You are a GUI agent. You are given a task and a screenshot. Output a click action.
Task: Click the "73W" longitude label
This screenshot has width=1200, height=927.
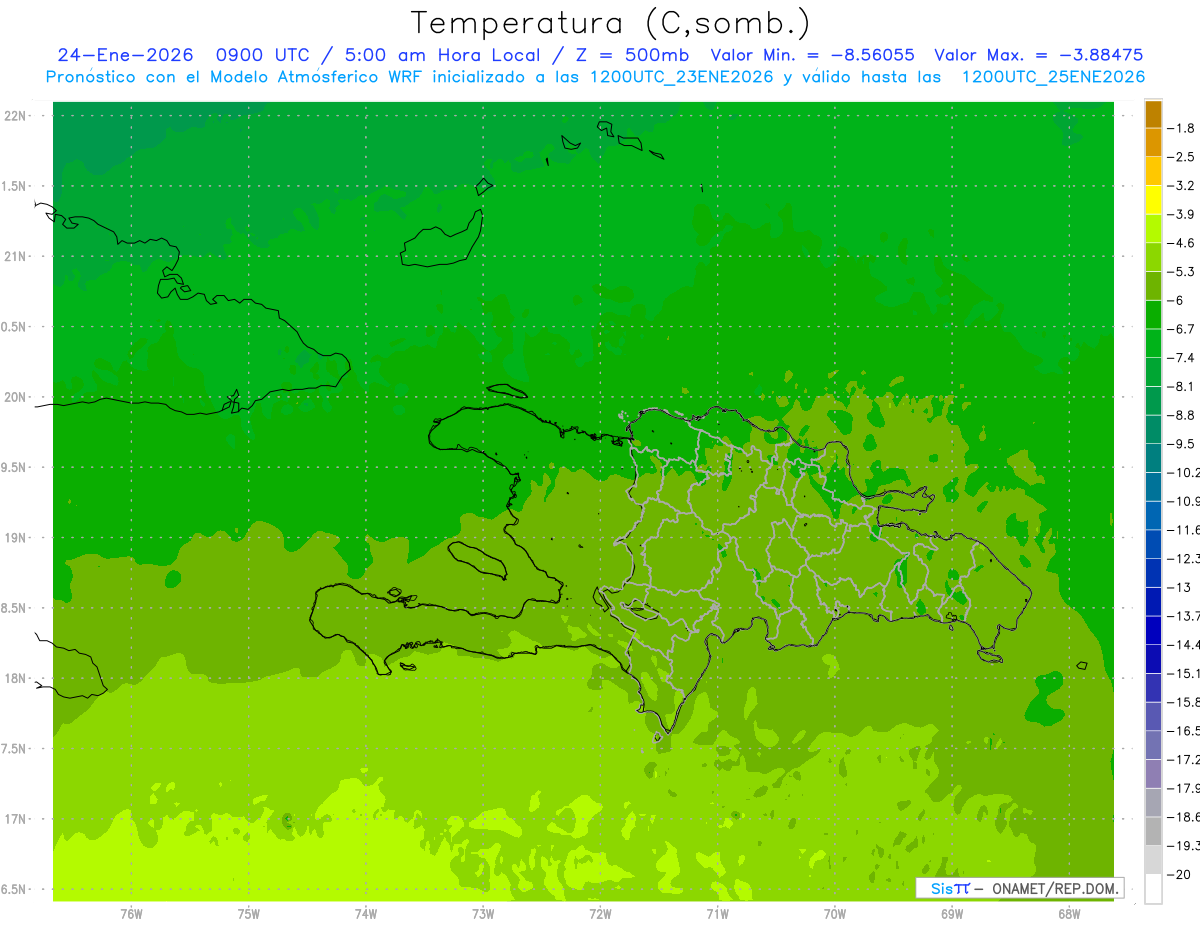(483, 913)
